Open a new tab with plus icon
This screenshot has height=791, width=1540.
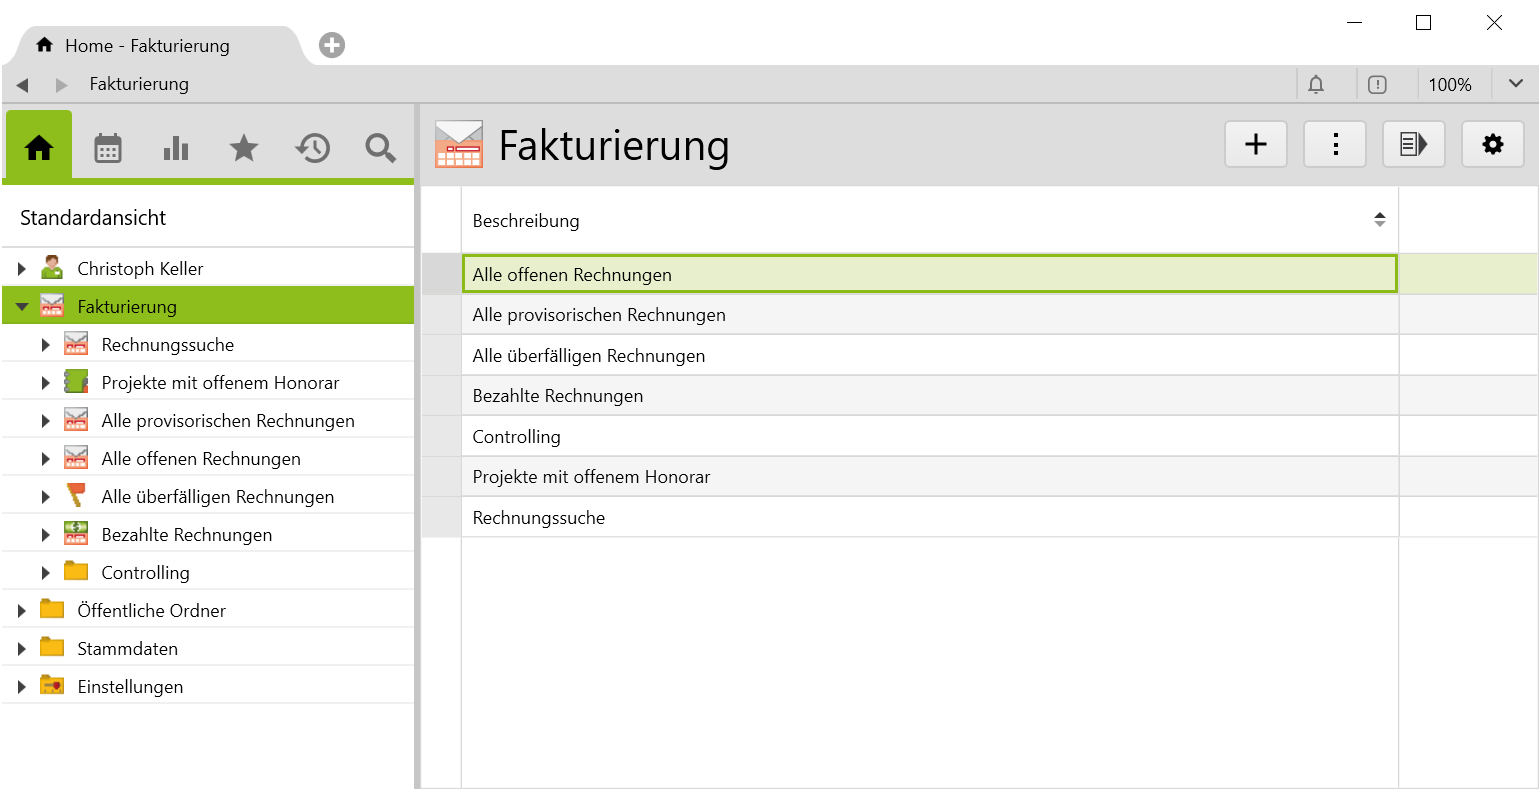332,45
